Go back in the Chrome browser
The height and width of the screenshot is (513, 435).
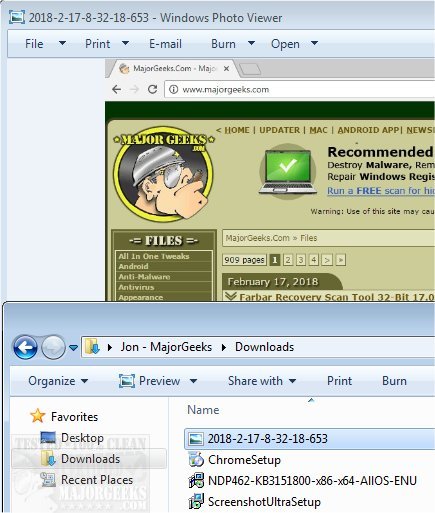click(116, 89)
